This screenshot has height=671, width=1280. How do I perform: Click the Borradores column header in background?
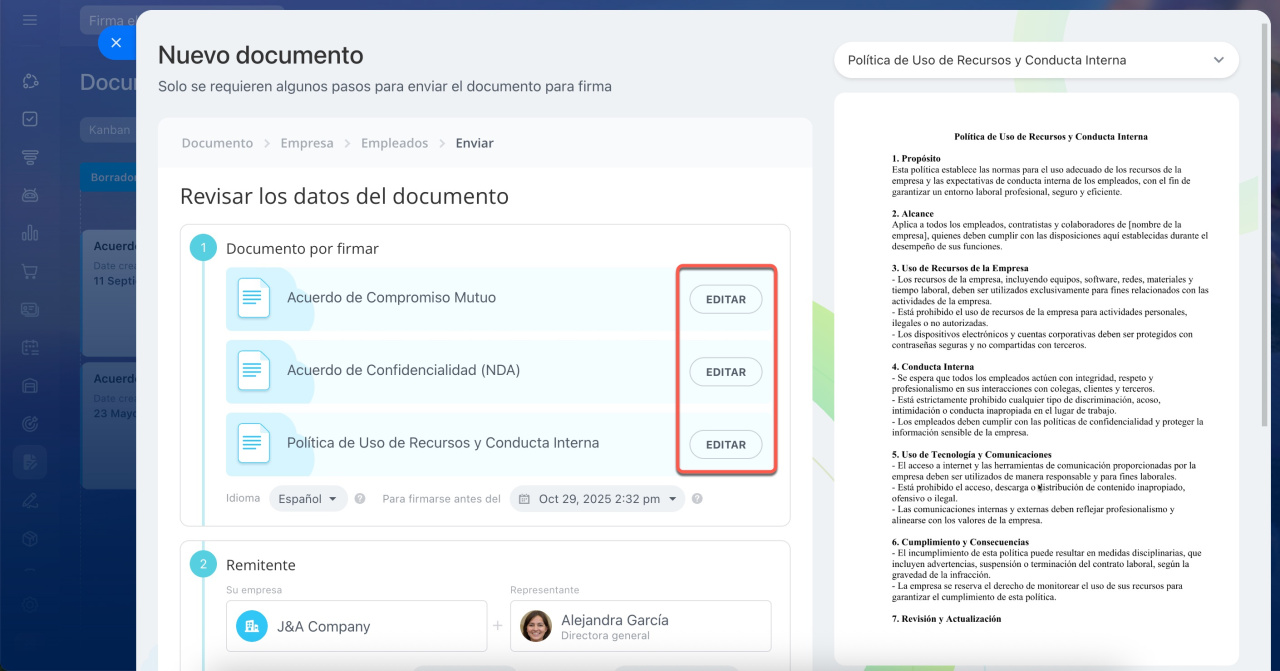108,177
